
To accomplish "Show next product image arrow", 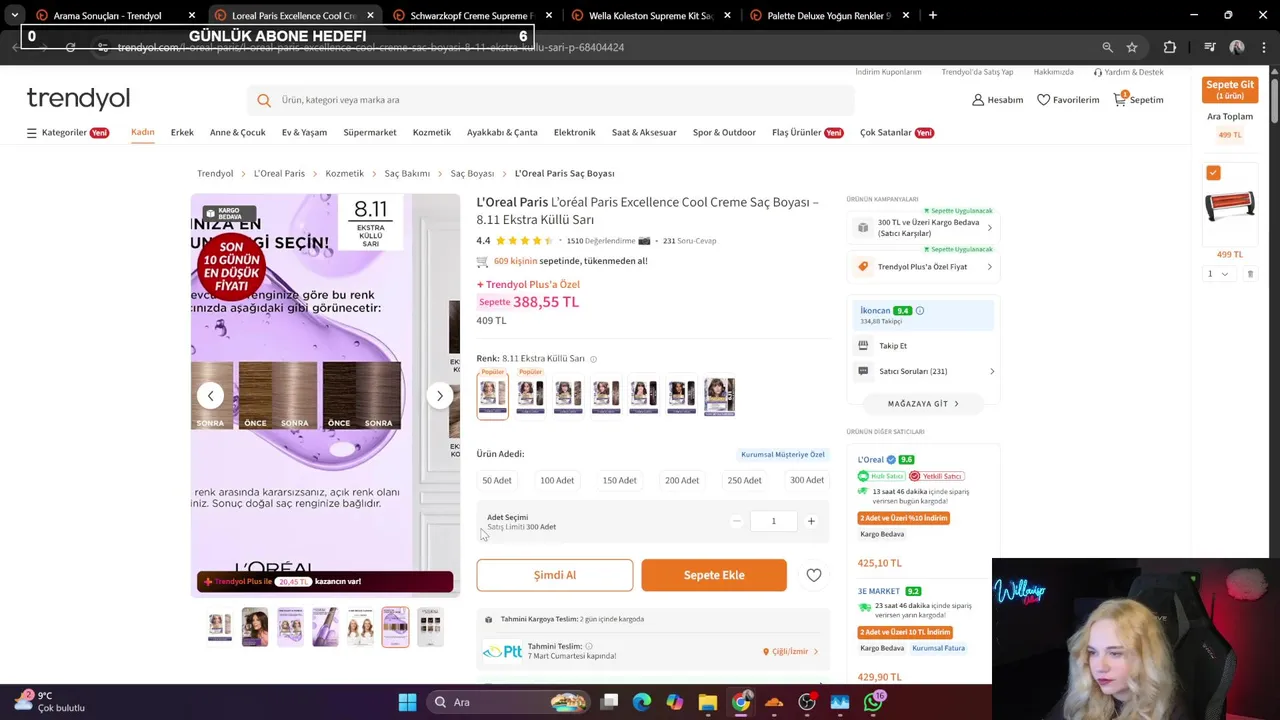I will click(x=439, y=396).
